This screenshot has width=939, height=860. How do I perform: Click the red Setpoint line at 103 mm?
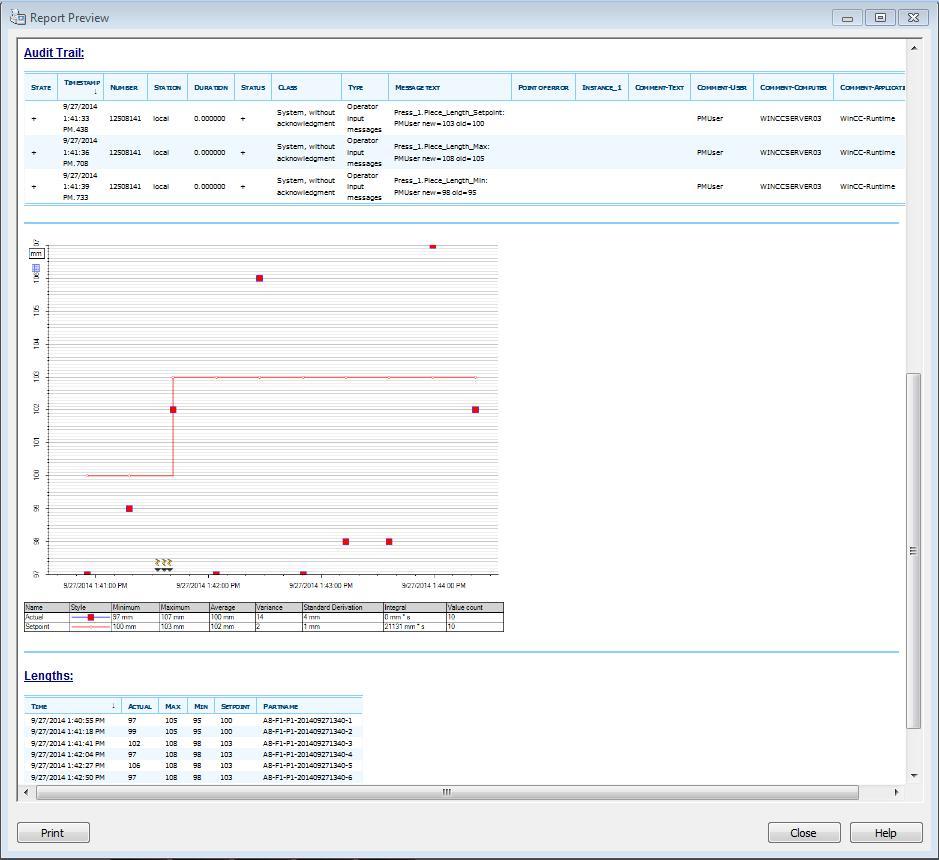(323, 377)
